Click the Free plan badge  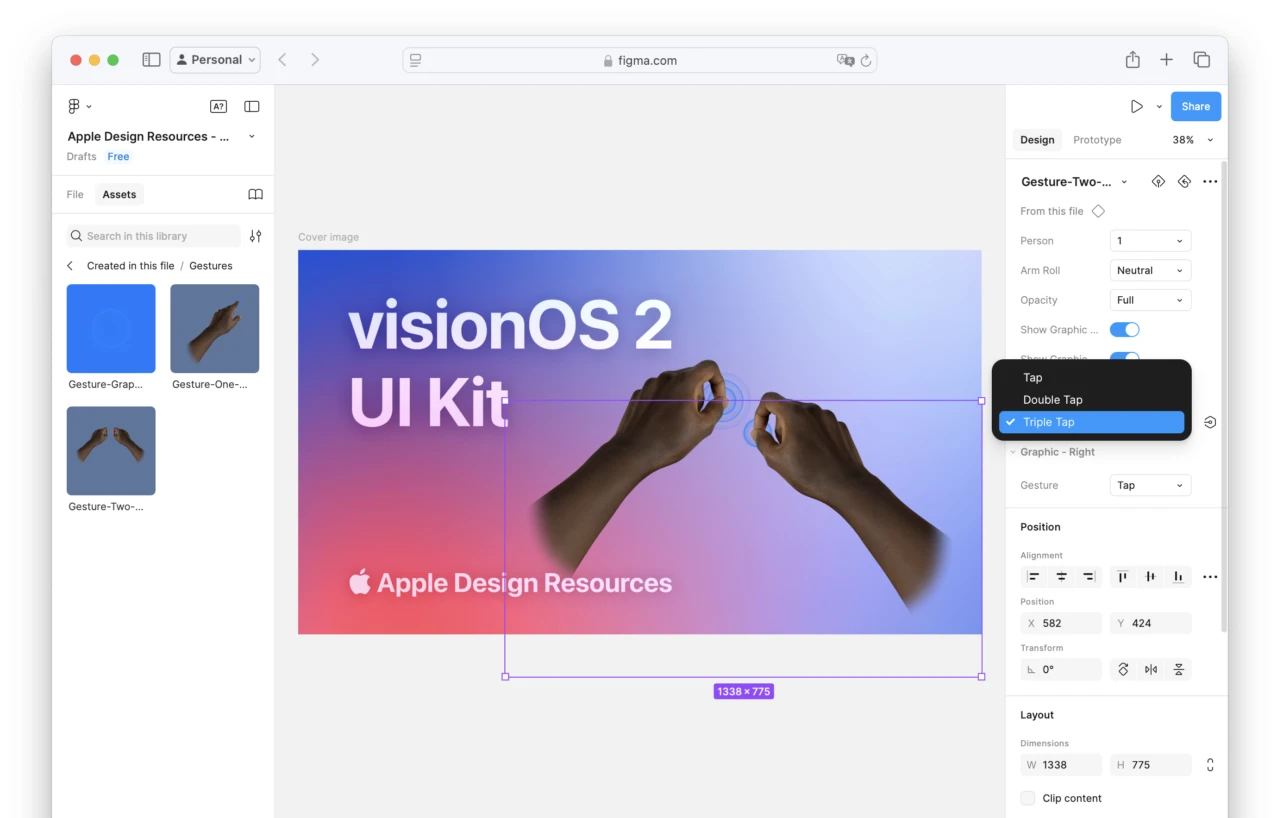(x=118, y=157)
